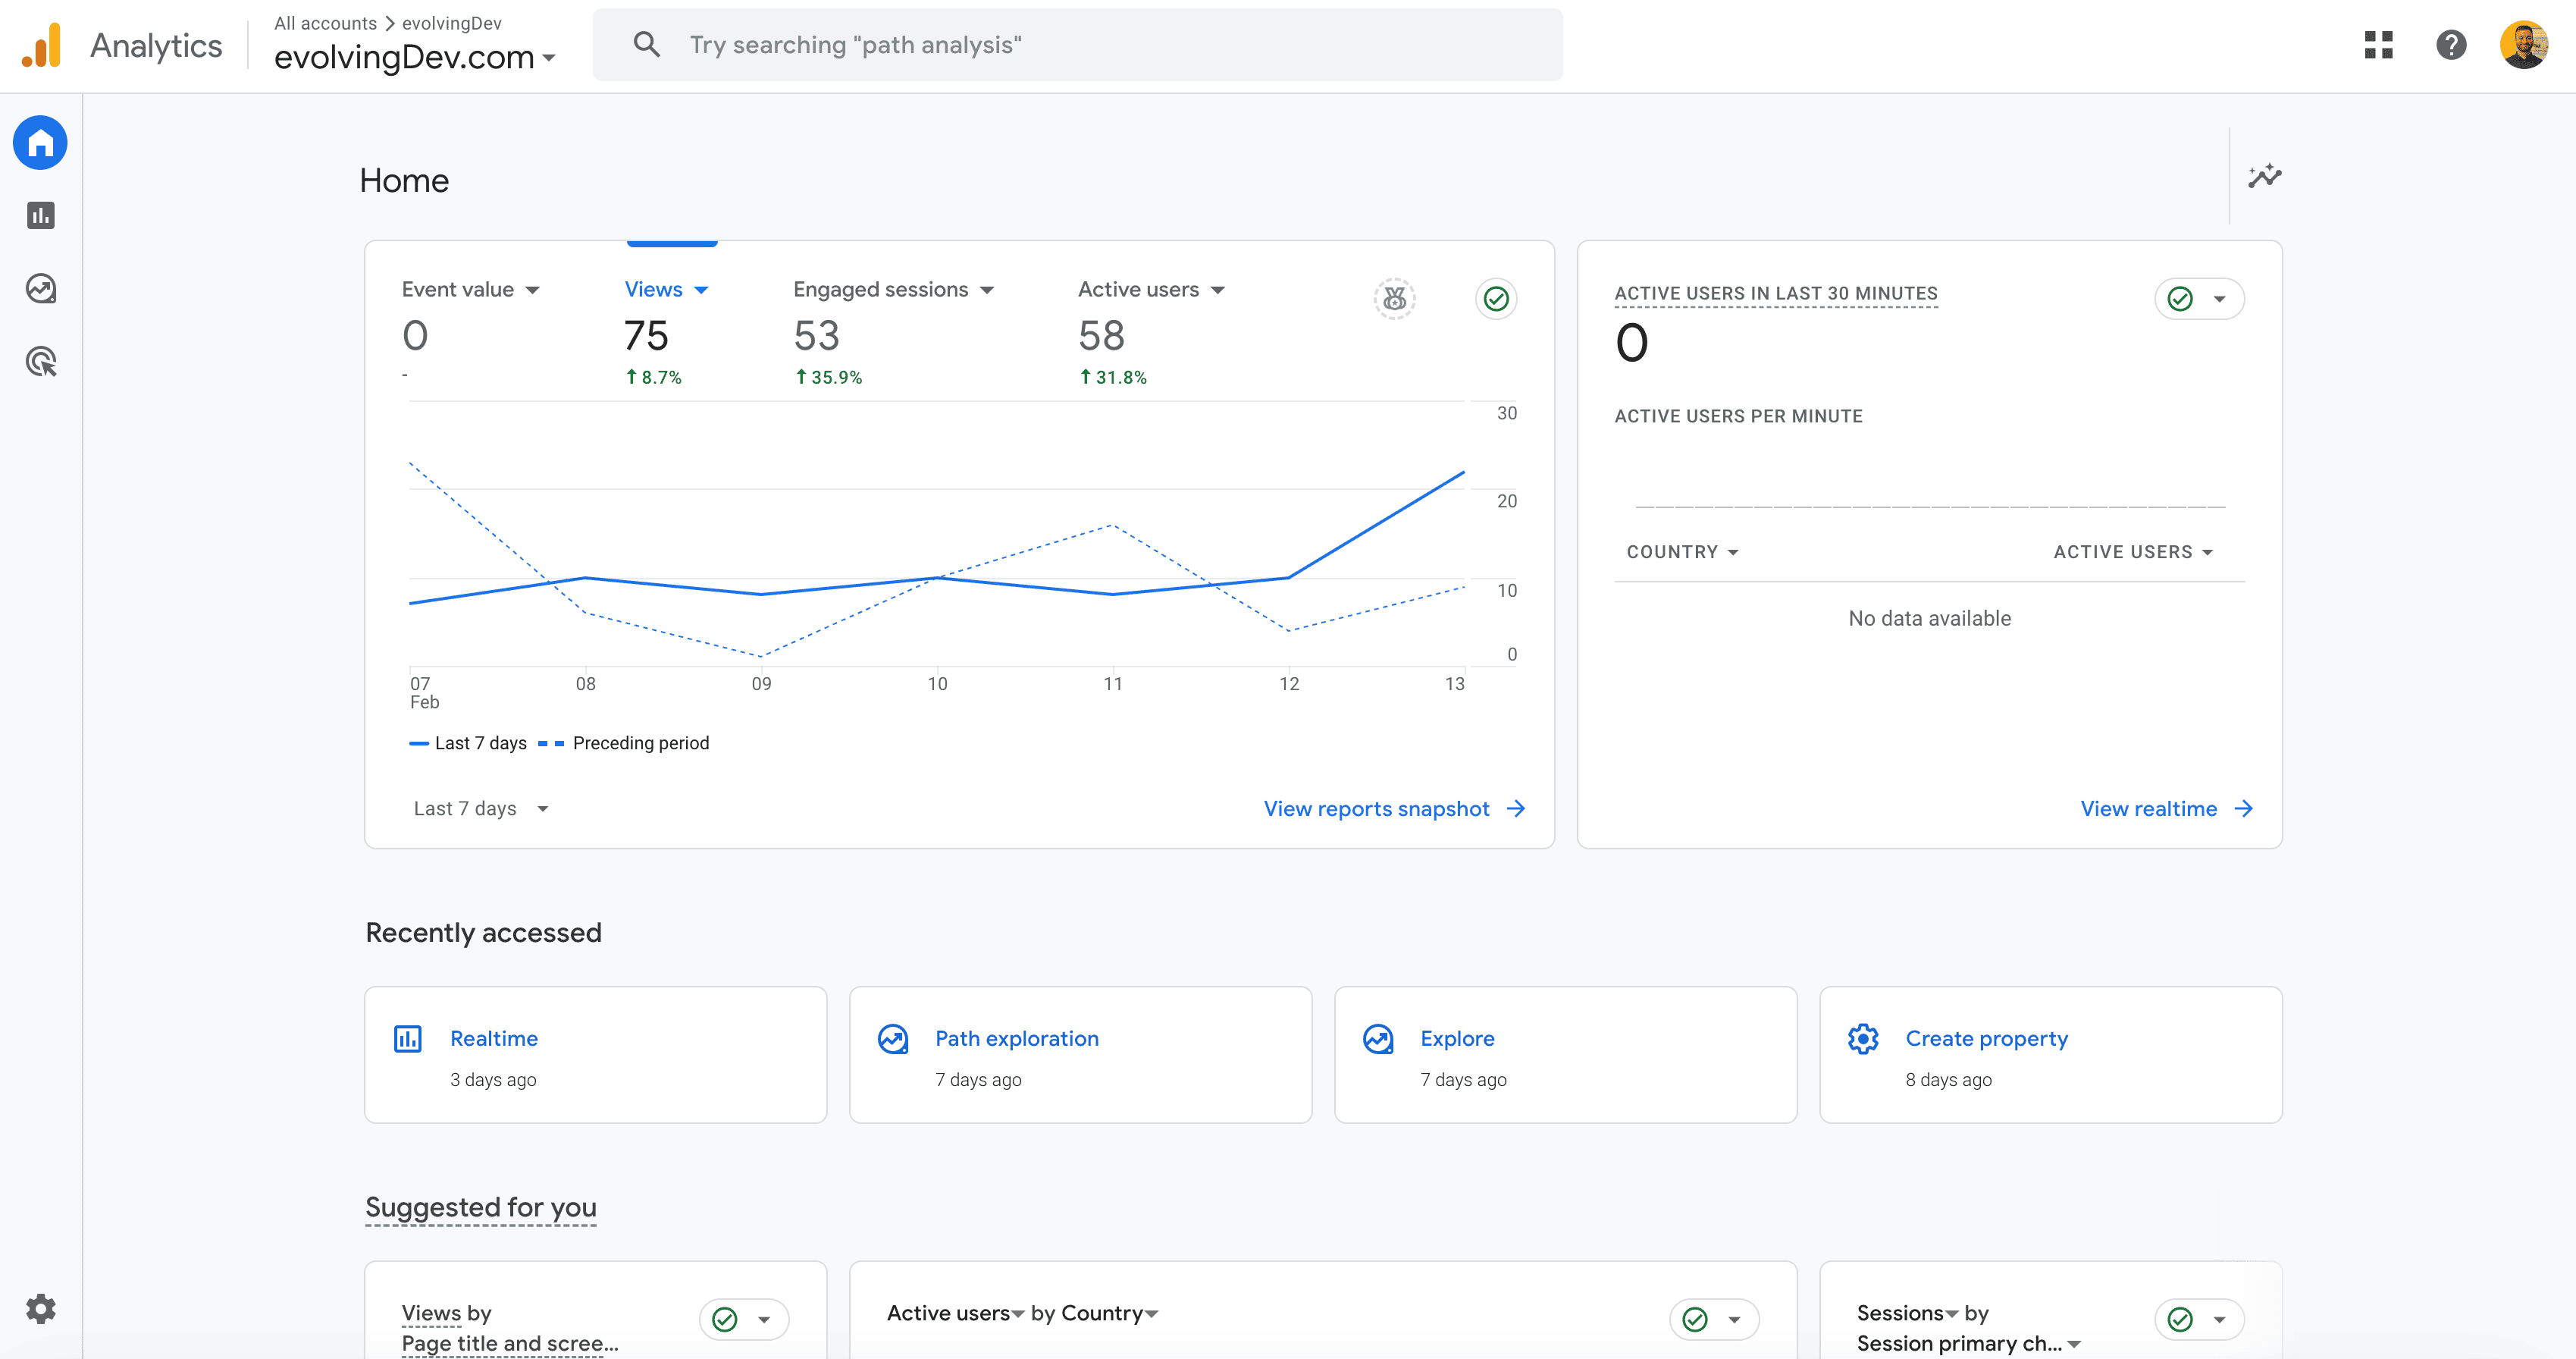2576x1359 pixels.
Task: Click the dashed medal icon on overview card
Action: (1394, 299)
